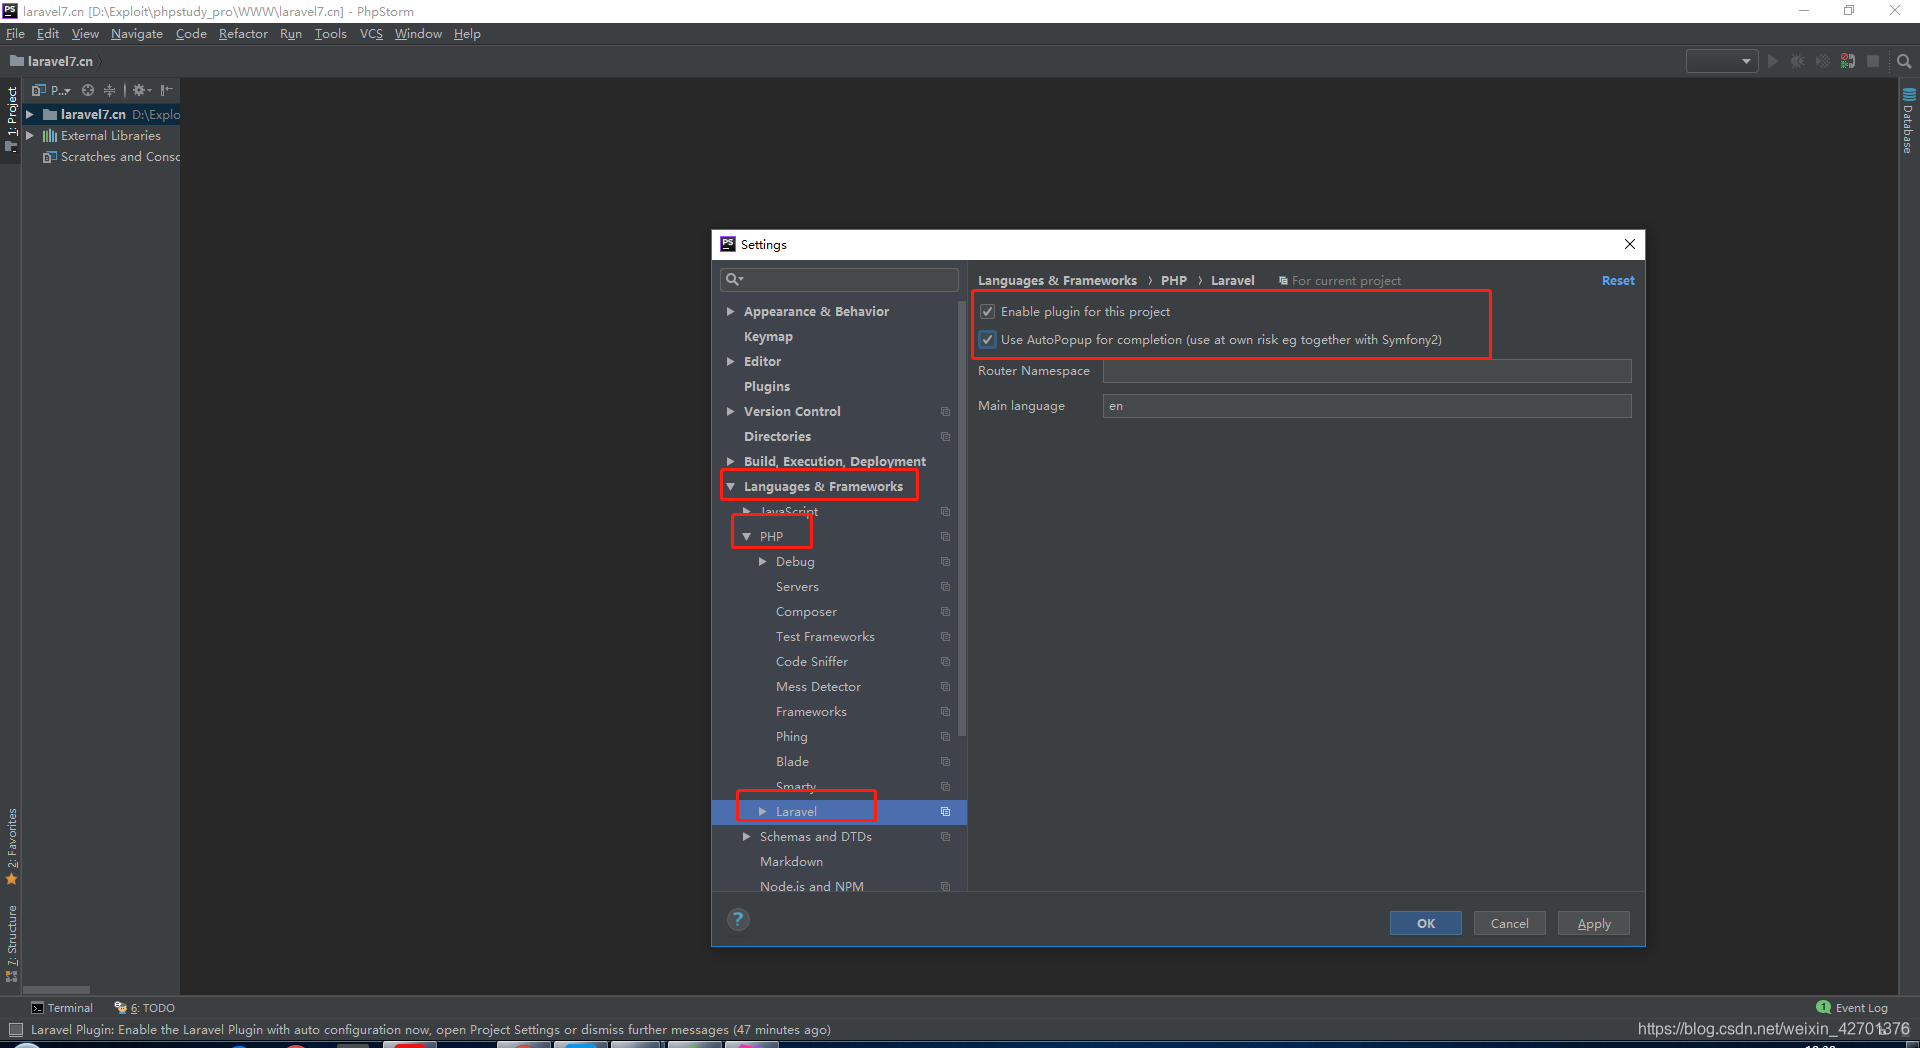Open the 7: Structure side tab
The width and height of the screenshot is (1920, 1048).
coord(12,943)
